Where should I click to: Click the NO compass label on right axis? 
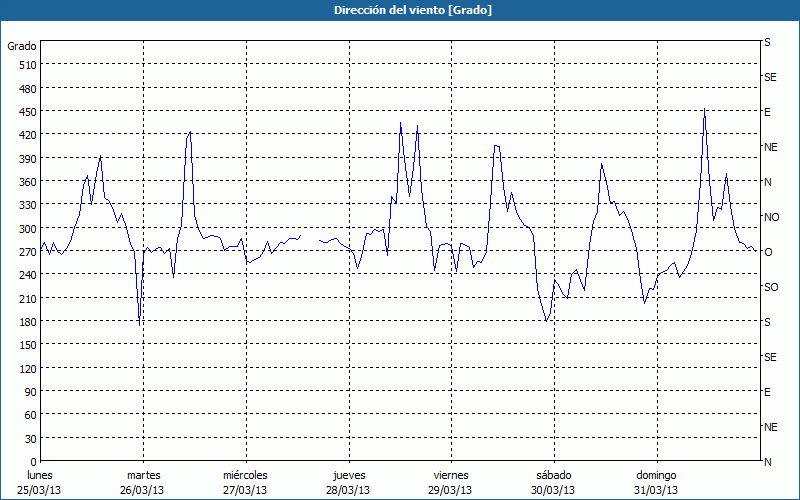(x=771, y=217)
